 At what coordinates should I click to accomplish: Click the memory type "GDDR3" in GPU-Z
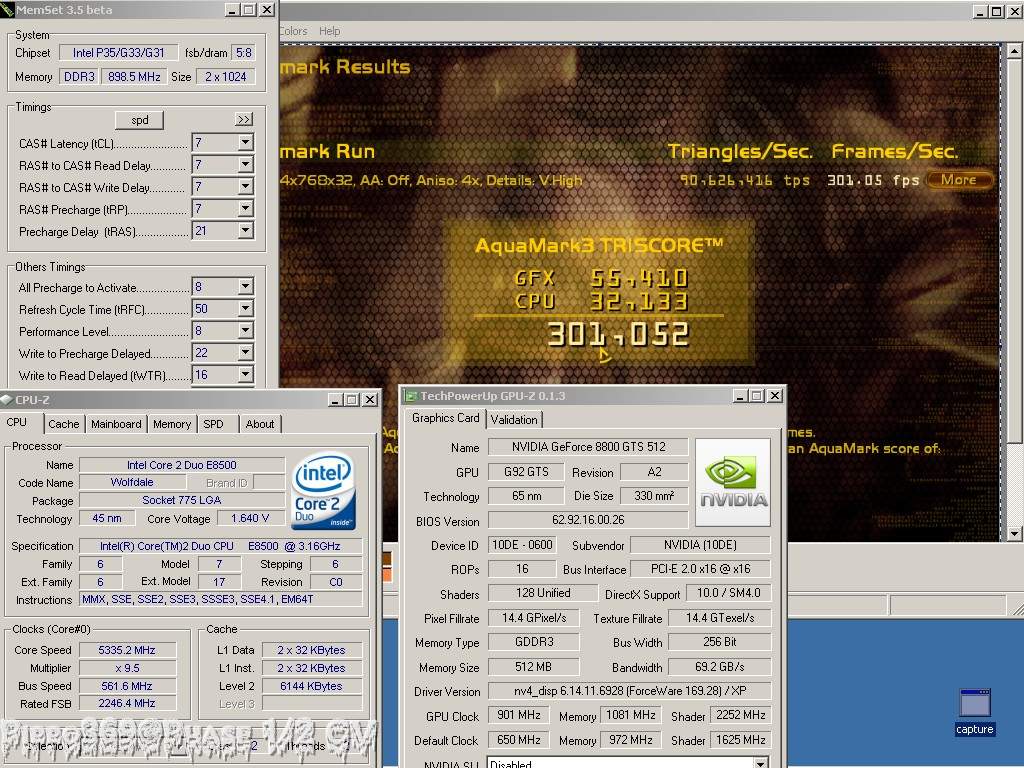tap(534, 642)
